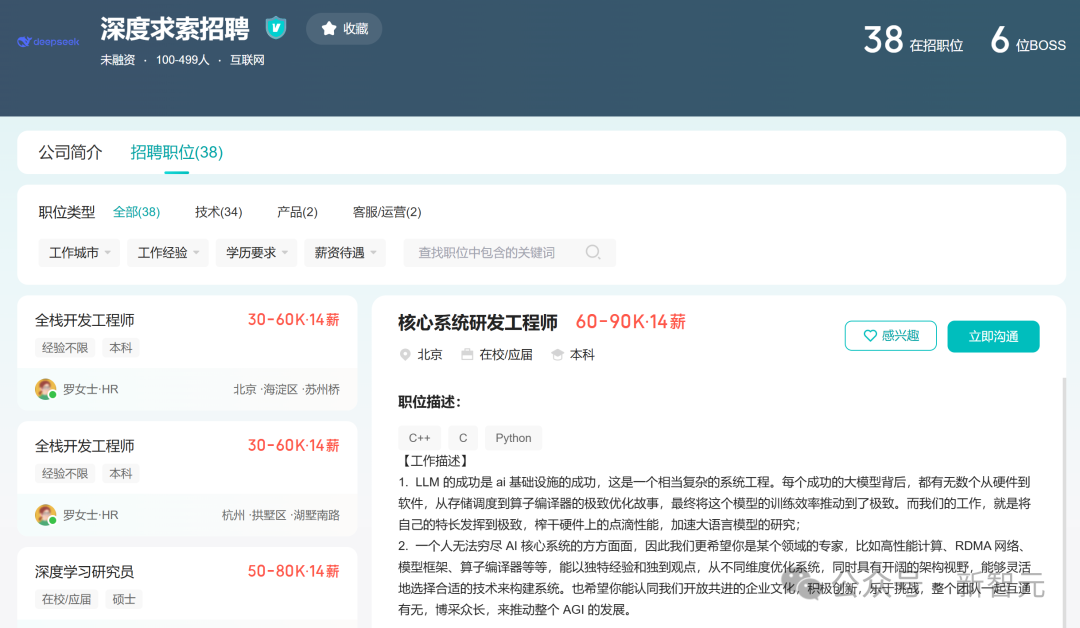
Task: Filter by 全部(38) job type
Action: pyautogui.click(x=136, y=212)
